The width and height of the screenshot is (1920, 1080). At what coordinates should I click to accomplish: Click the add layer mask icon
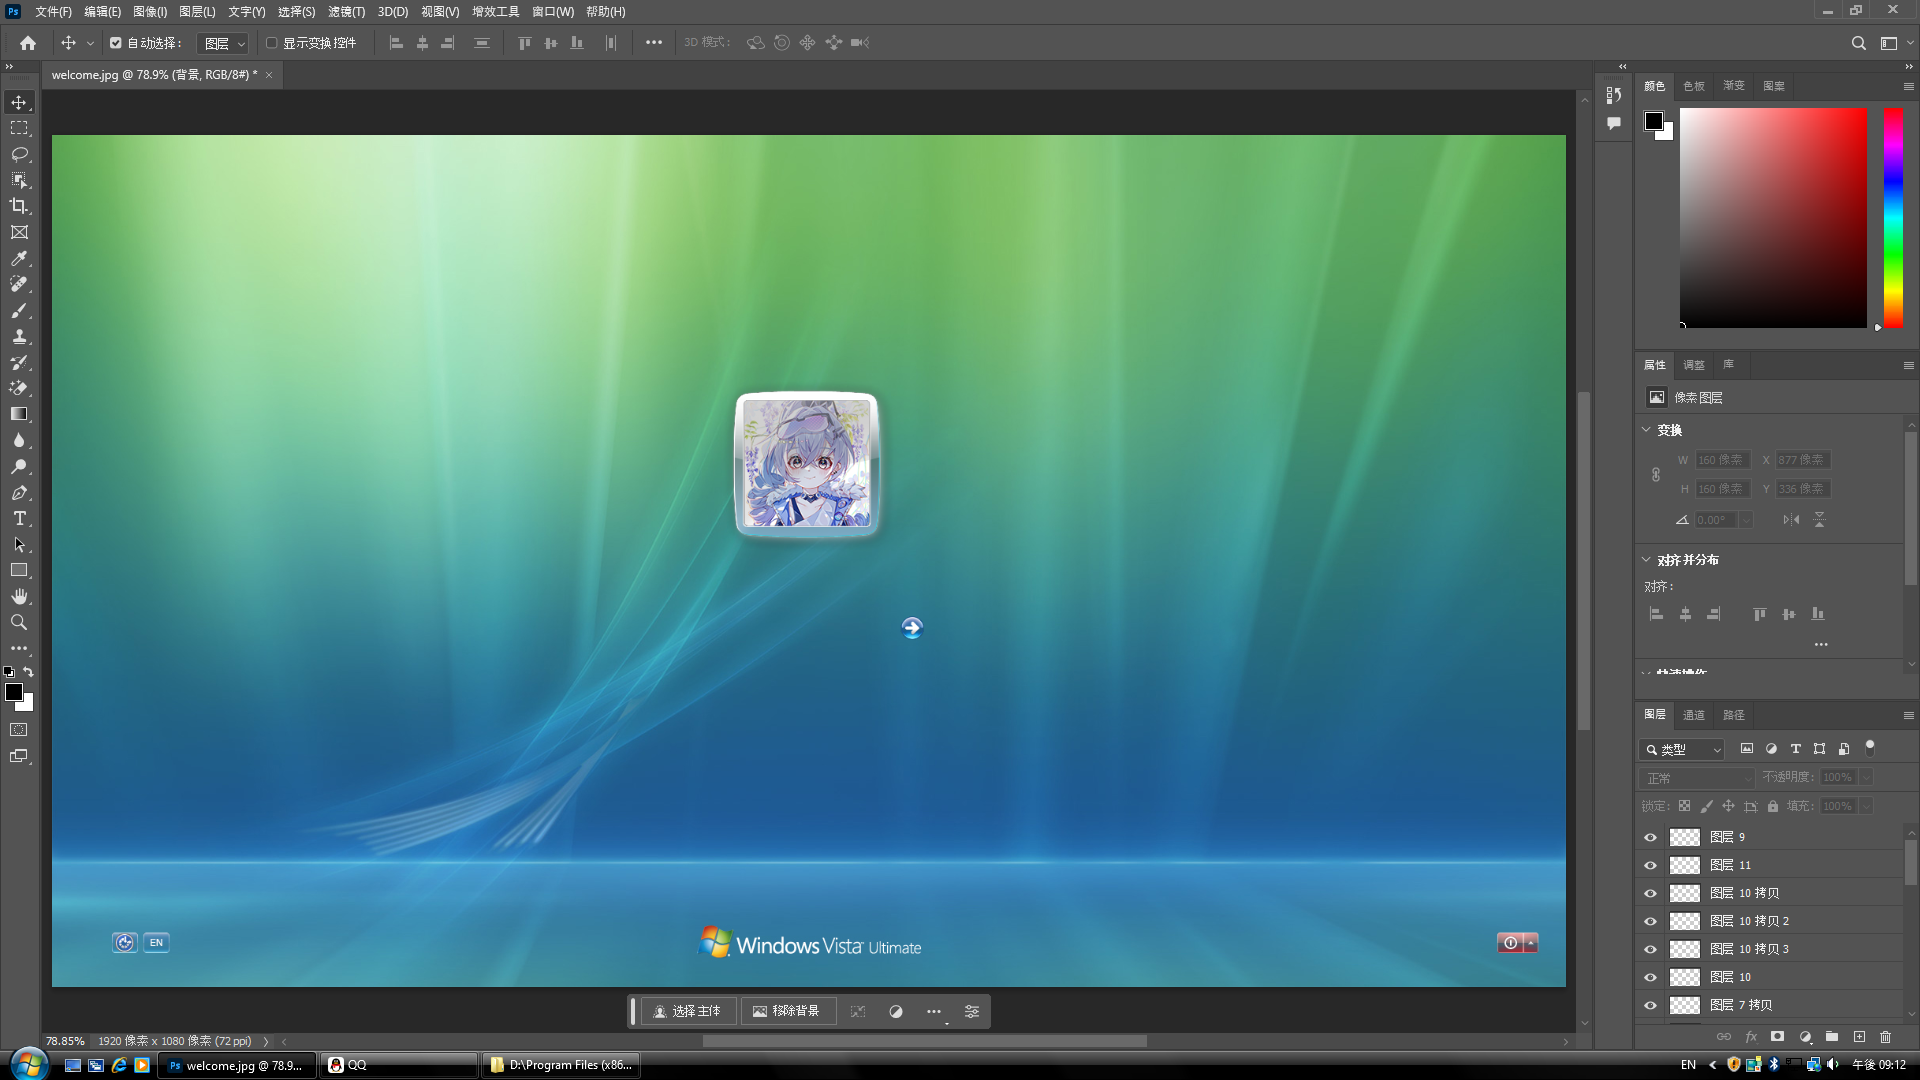click(x=1777, y=1037)
